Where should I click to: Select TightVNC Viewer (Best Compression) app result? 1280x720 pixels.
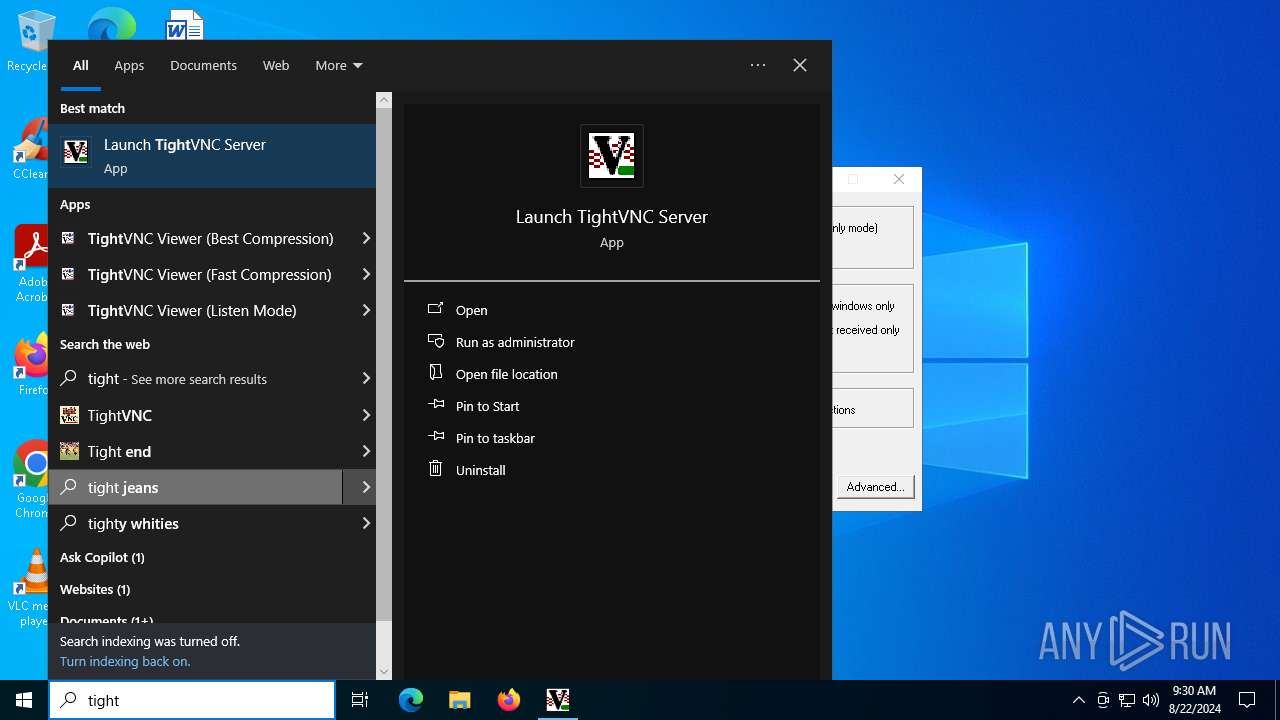196,239
